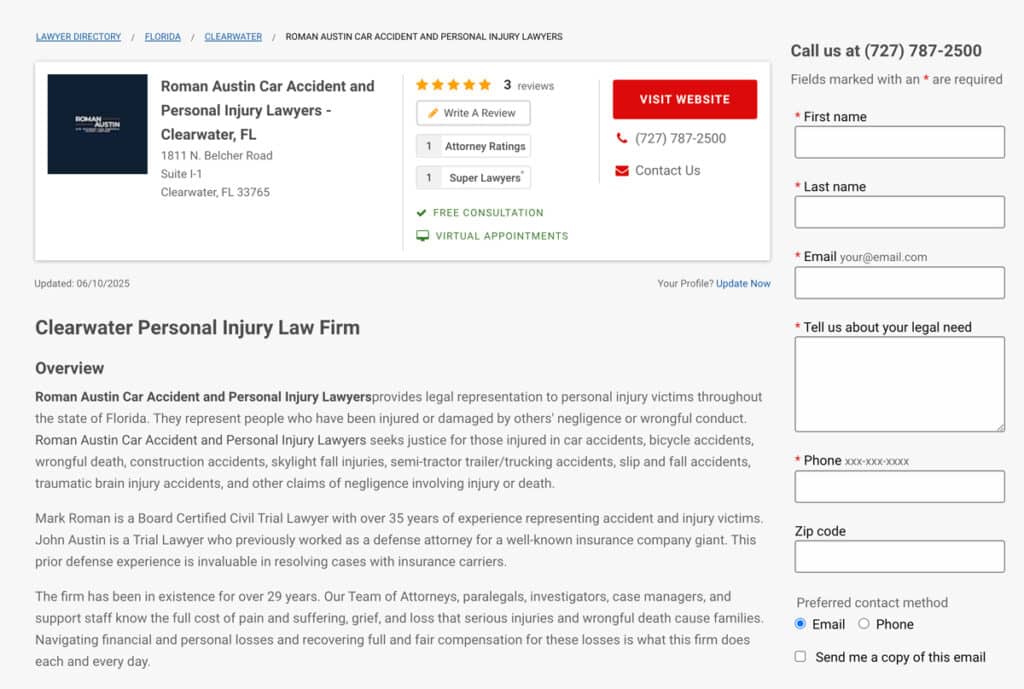Open the Clearwater breadcrumb link
Screen dimensions: 1024x689
pos(233,37)
